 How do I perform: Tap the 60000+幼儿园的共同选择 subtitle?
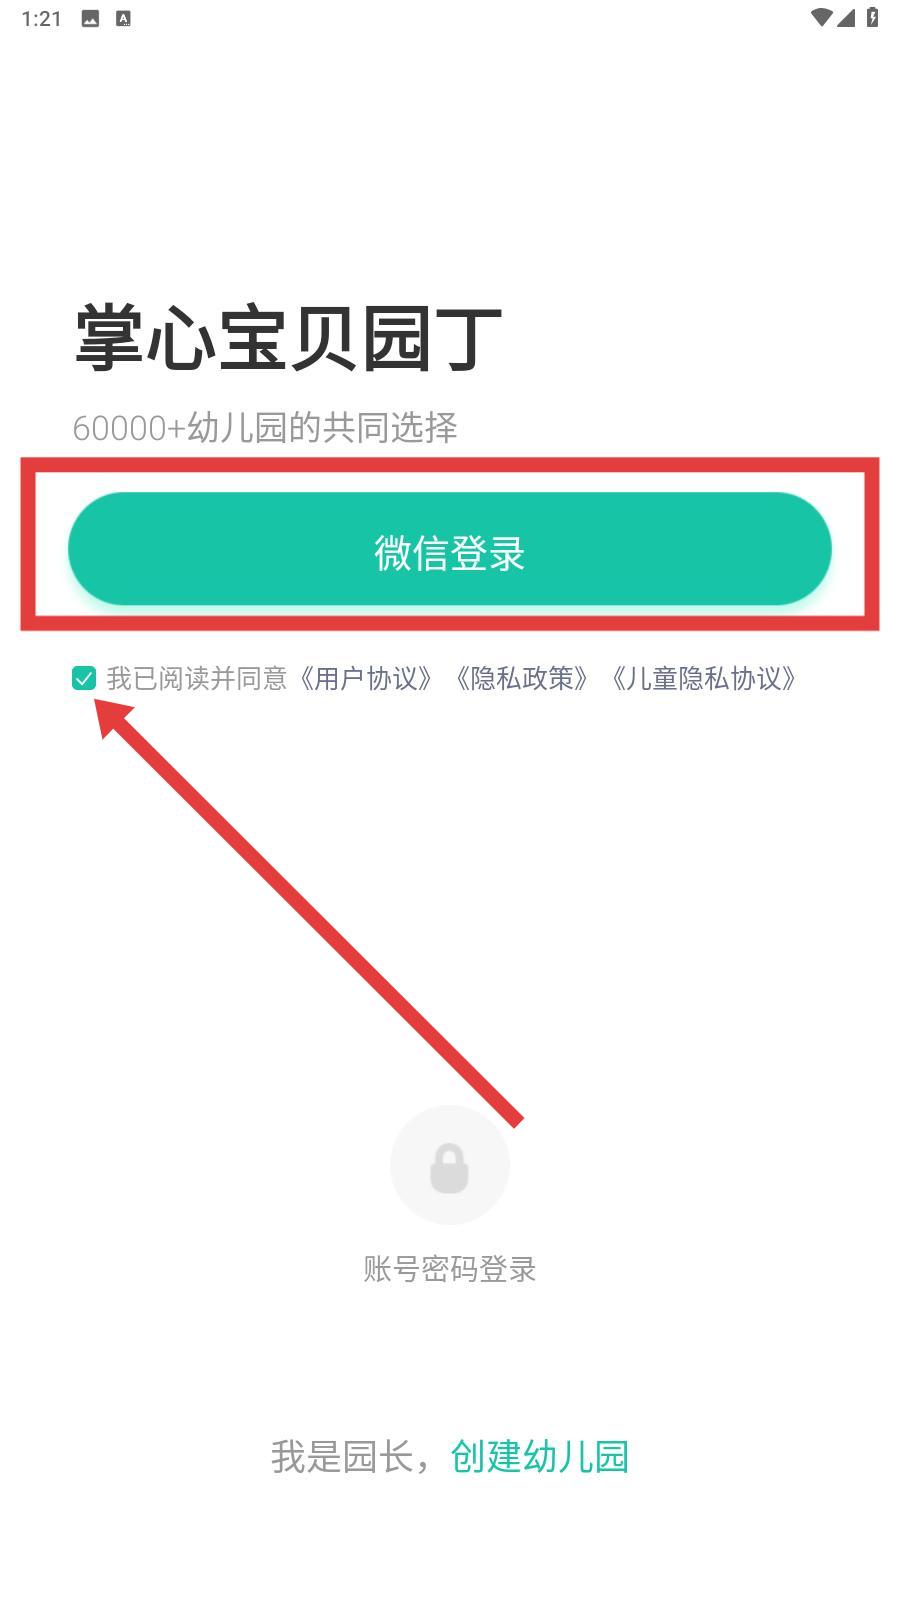point(265,428)
